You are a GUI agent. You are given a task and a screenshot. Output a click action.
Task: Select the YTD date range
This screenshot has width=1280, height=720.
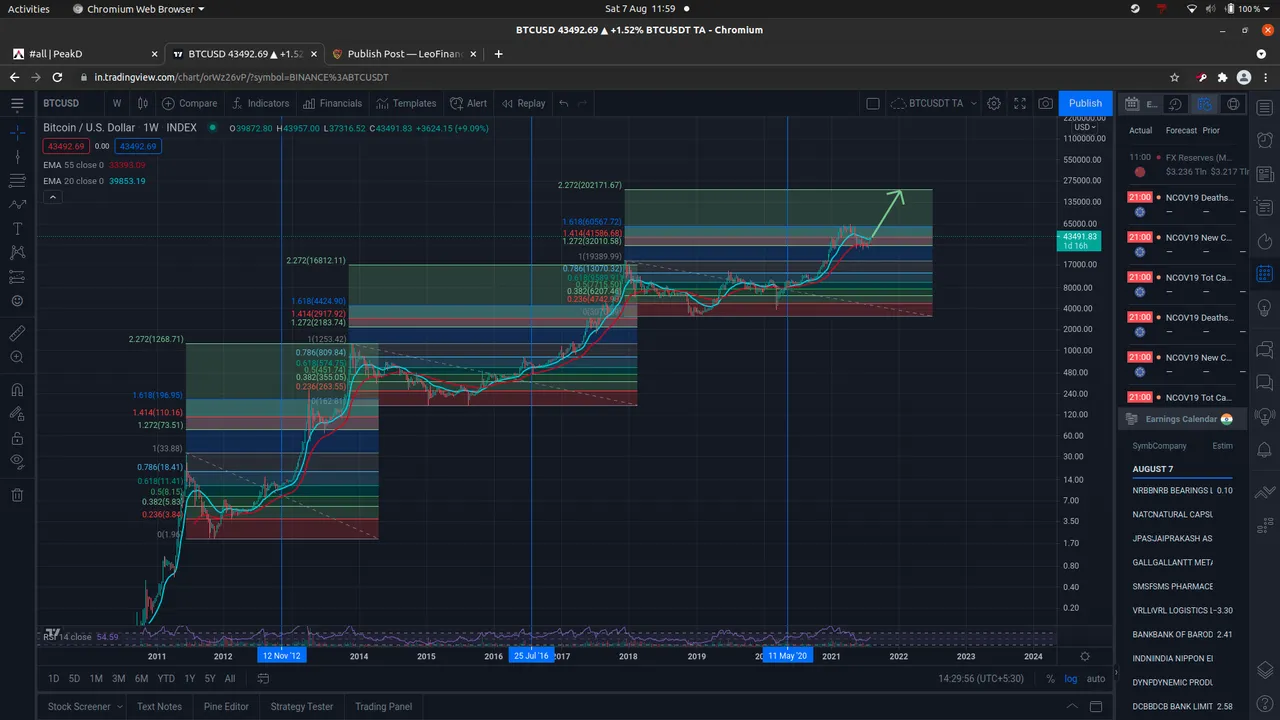click(x=166, y=679)
